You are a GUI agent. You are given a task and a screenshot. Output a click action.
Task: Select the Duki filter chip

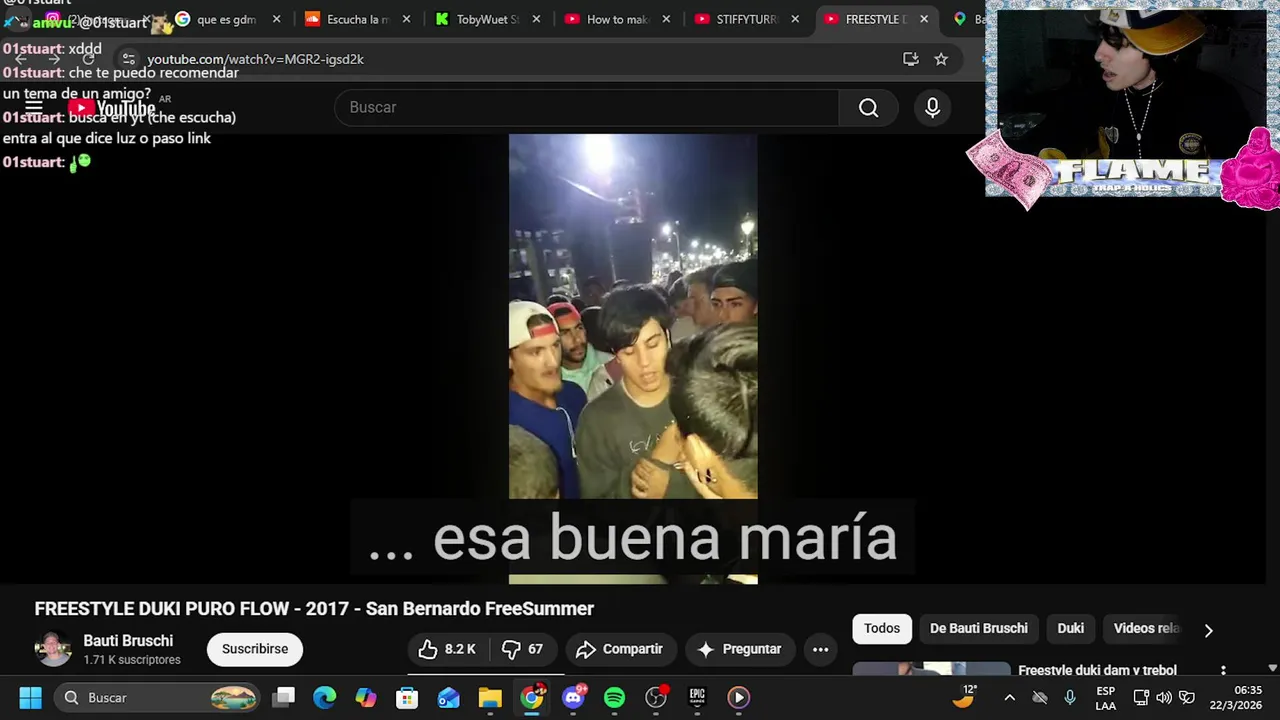(1071, 628)
